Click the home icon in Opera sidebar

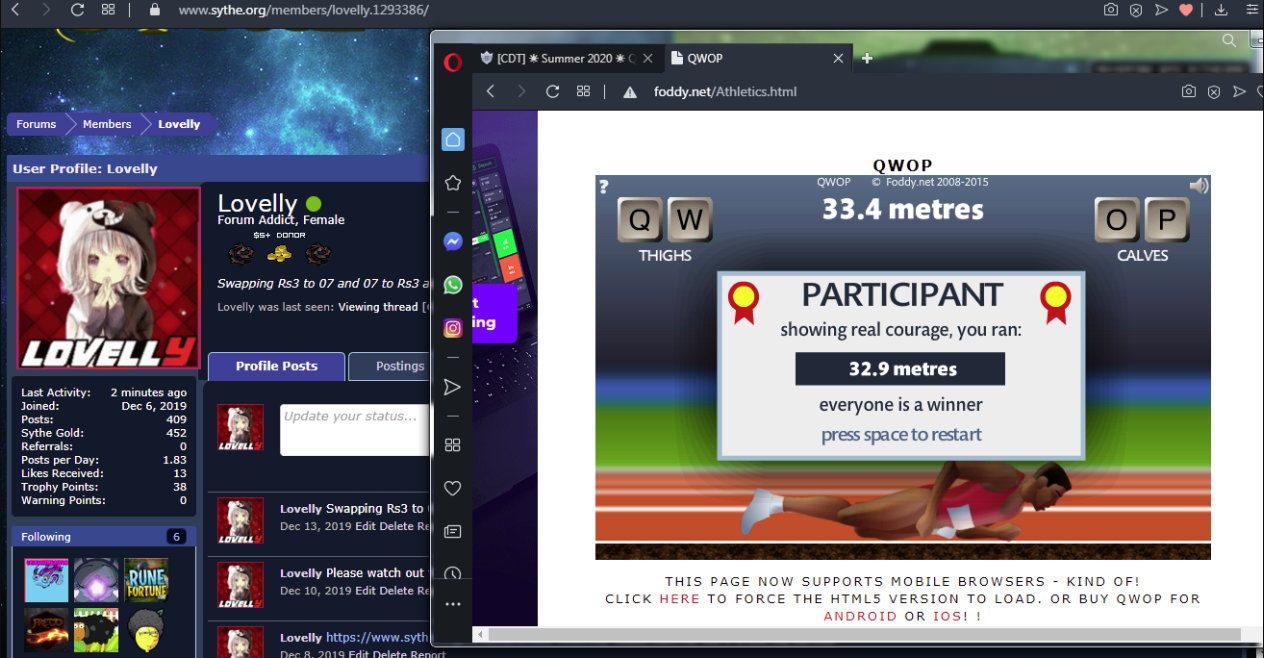(x=453, y=139)
